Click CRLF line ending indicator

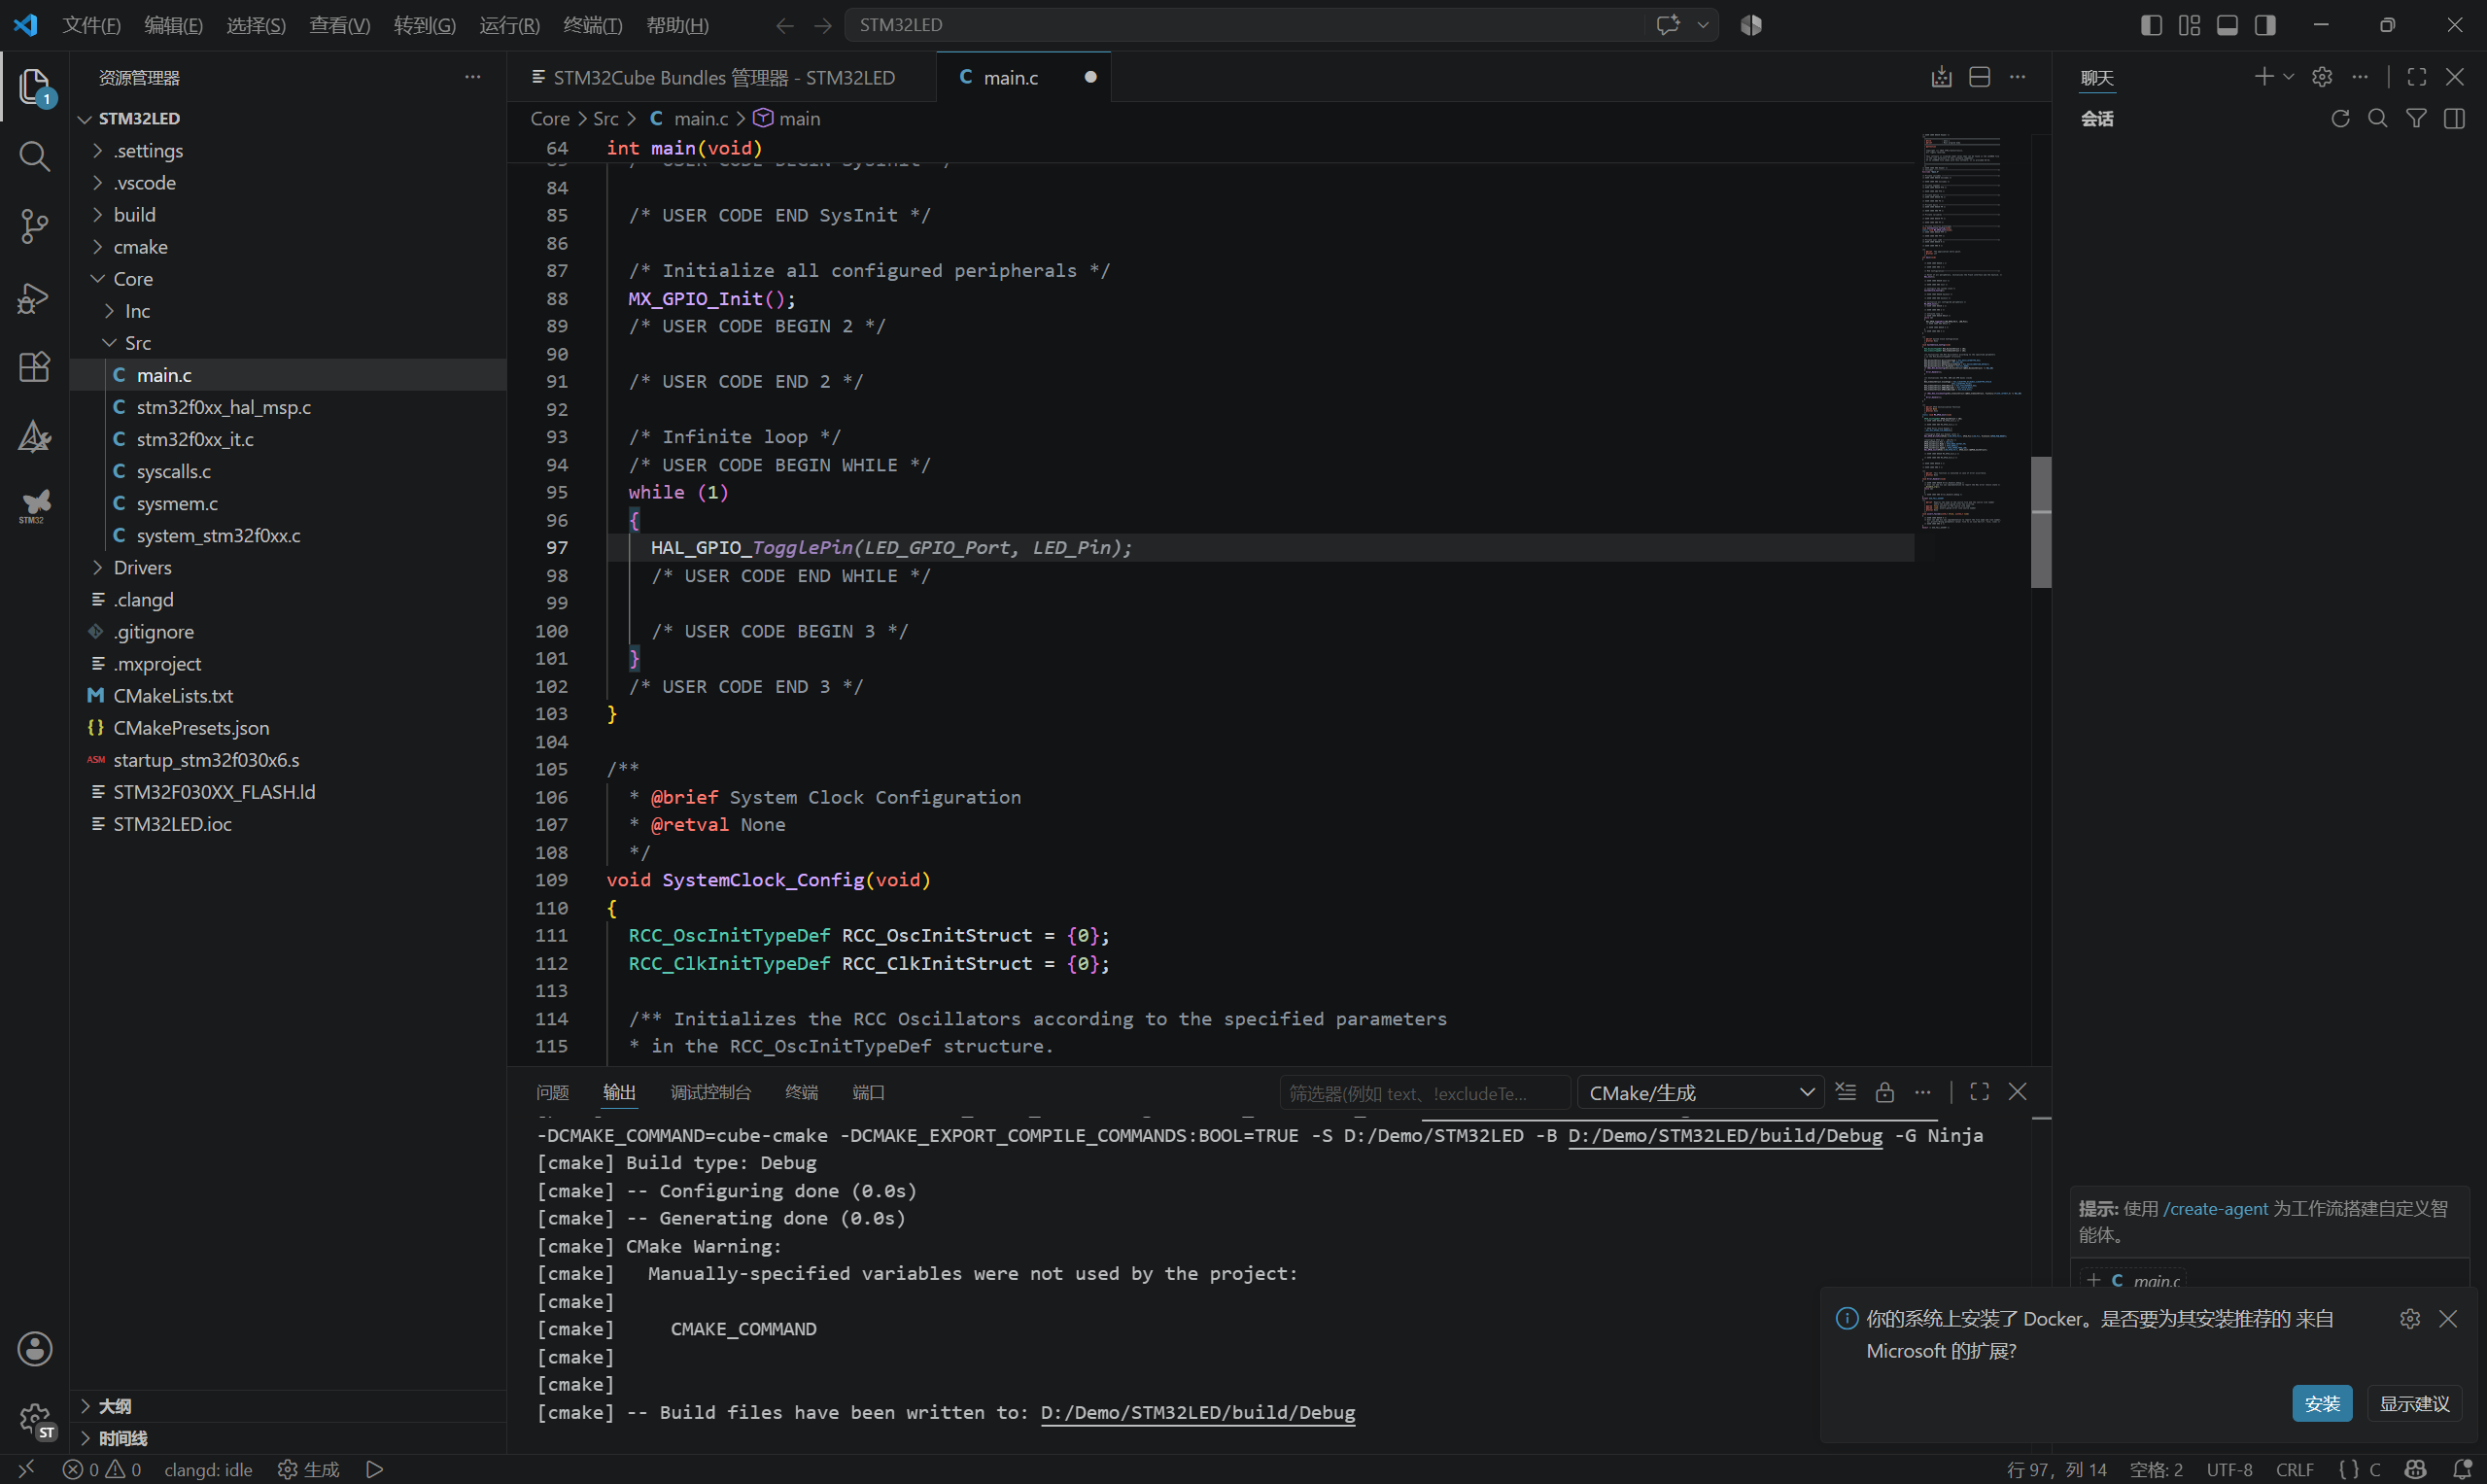coord(2294,1469)
